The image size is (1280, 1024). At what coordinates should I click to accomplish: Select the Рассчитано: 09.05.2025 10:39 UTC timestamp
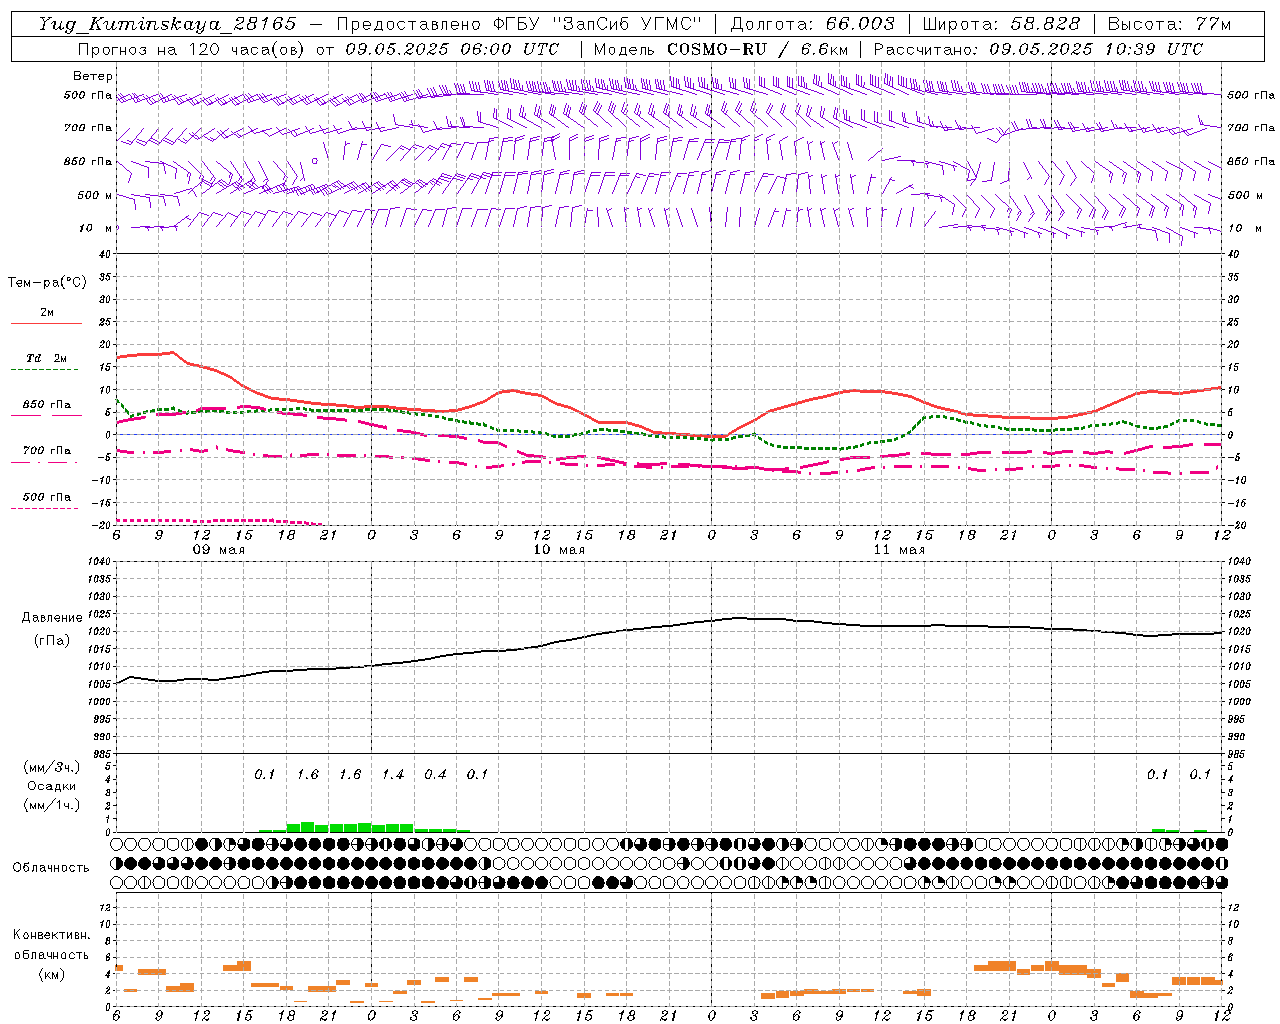[x=1038, y=49]
